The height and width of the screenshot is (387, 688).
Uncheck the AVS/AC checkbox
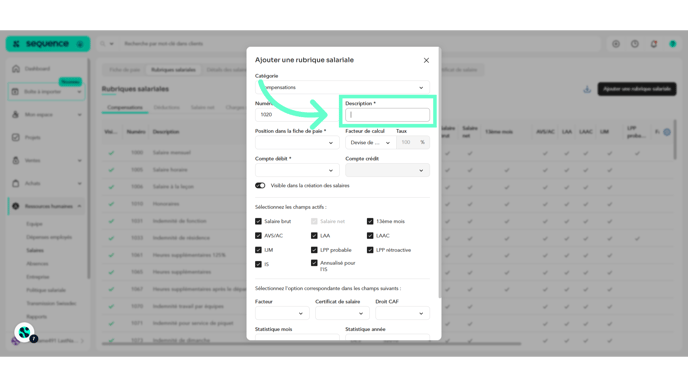coord(258,236)
